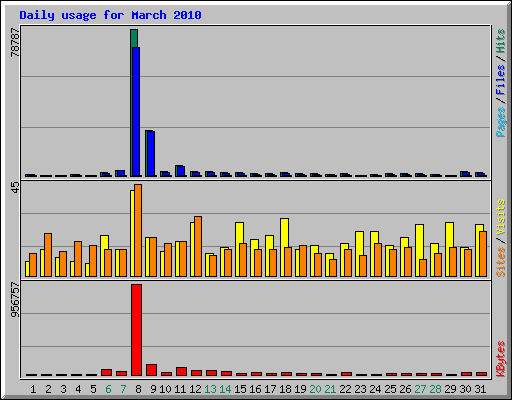Click the green day 28 axis label
Viewport: 512px width, 400px height.
click(435, 389)
